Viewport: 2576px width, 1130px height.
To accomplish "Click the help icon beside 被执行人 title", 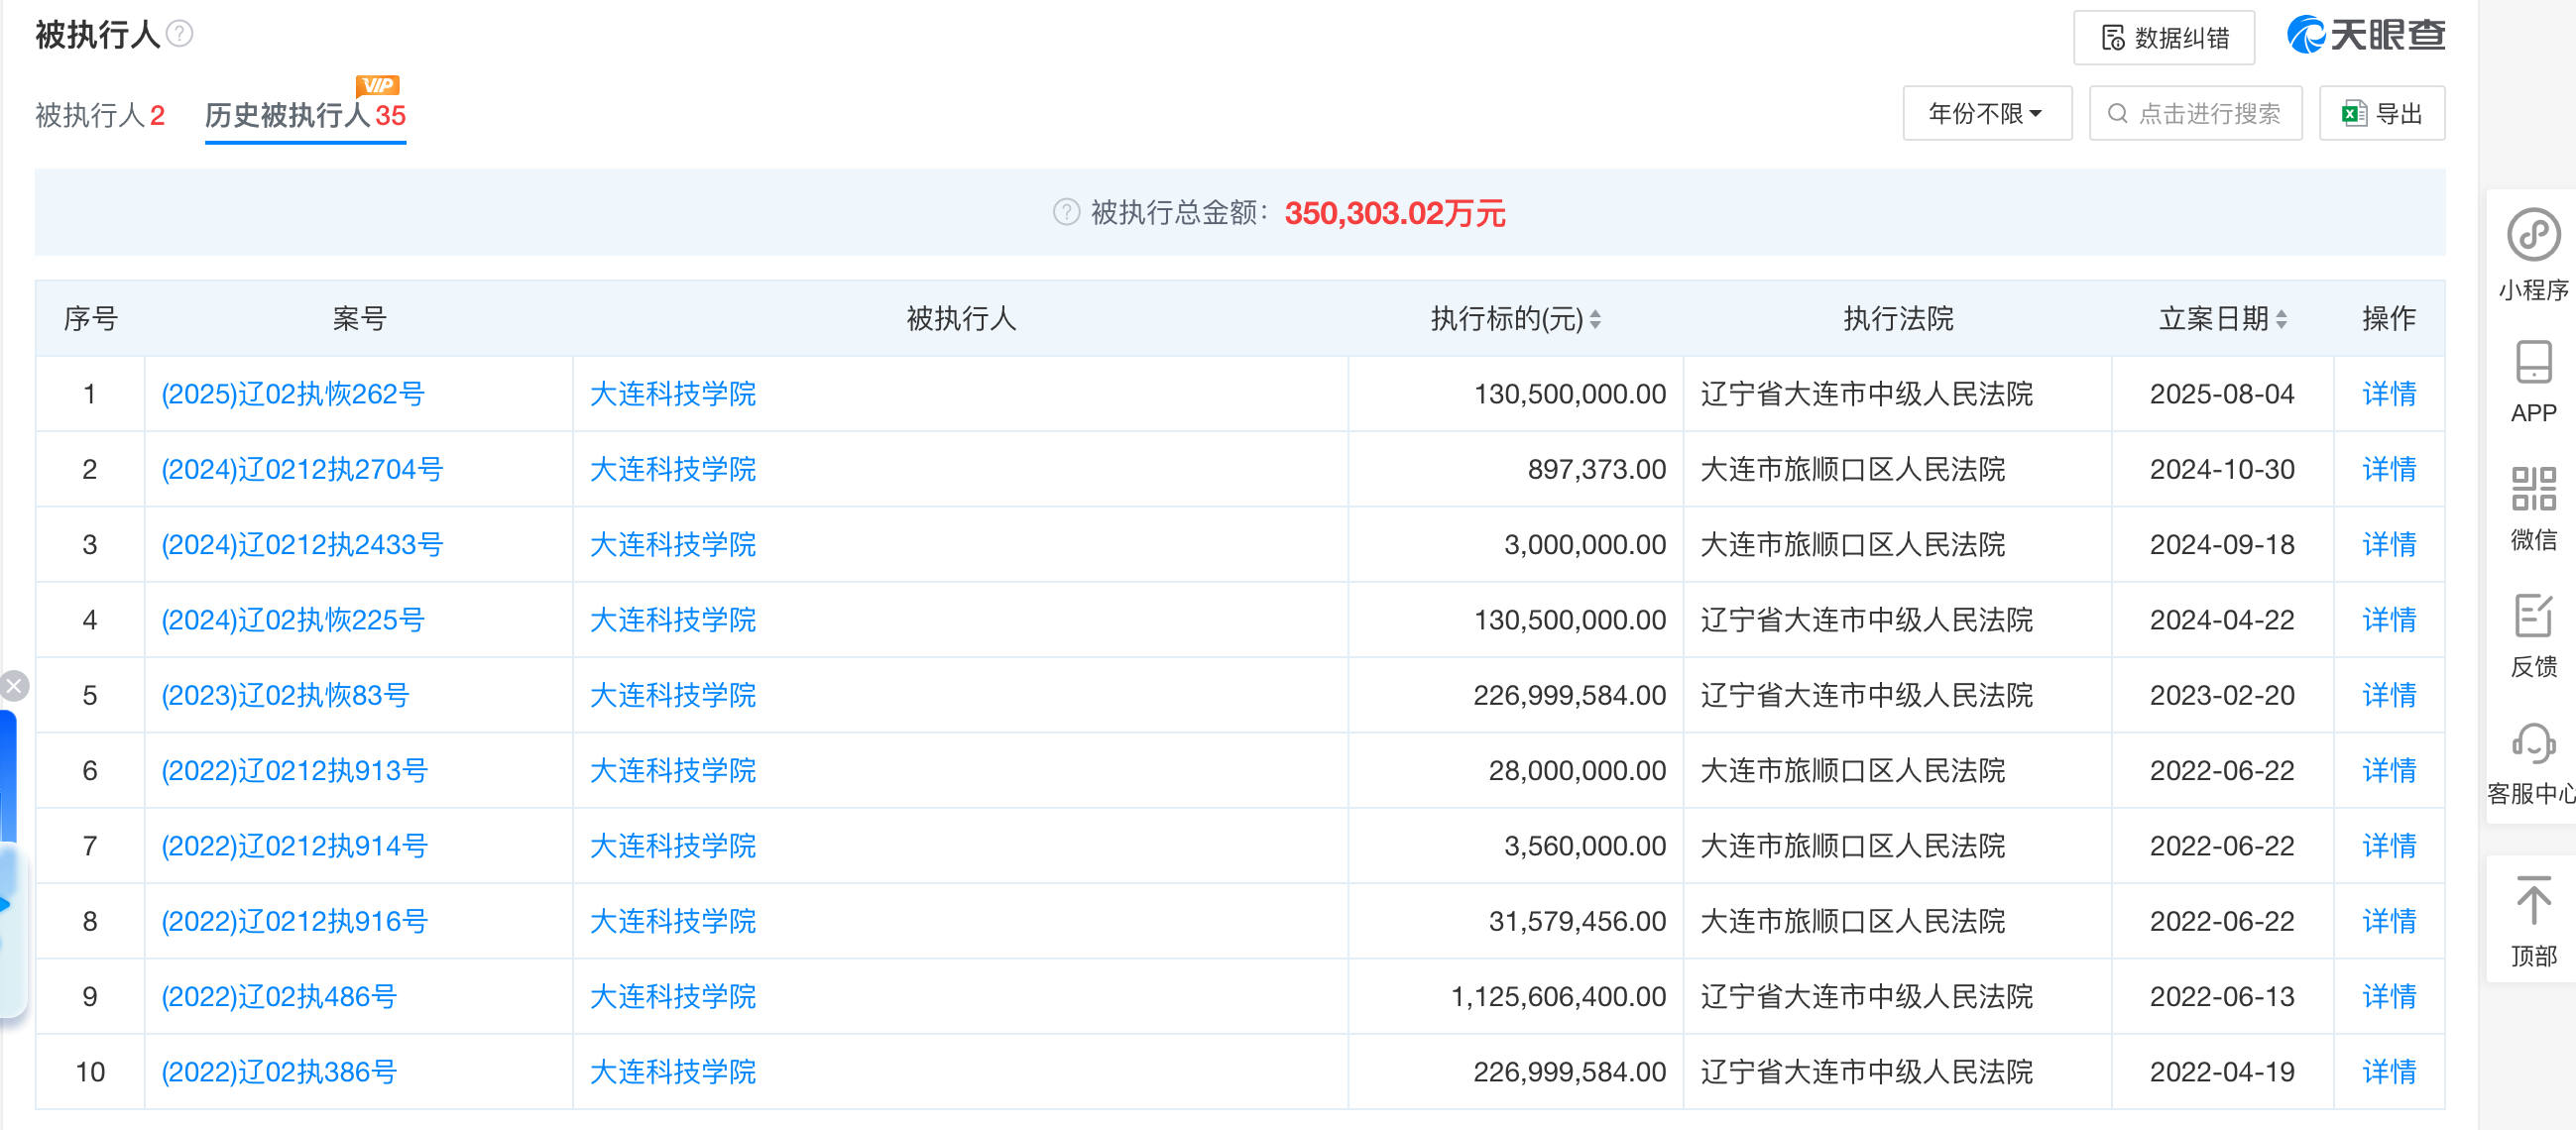I will 179,34.
